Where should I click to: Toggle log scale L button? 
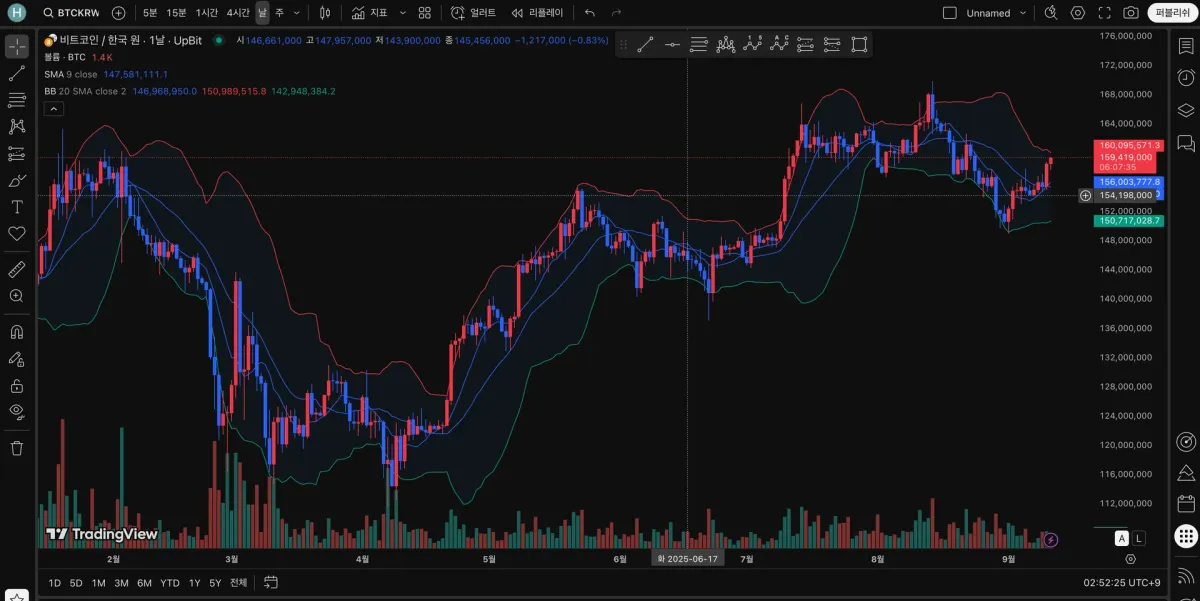[1139, 538]
